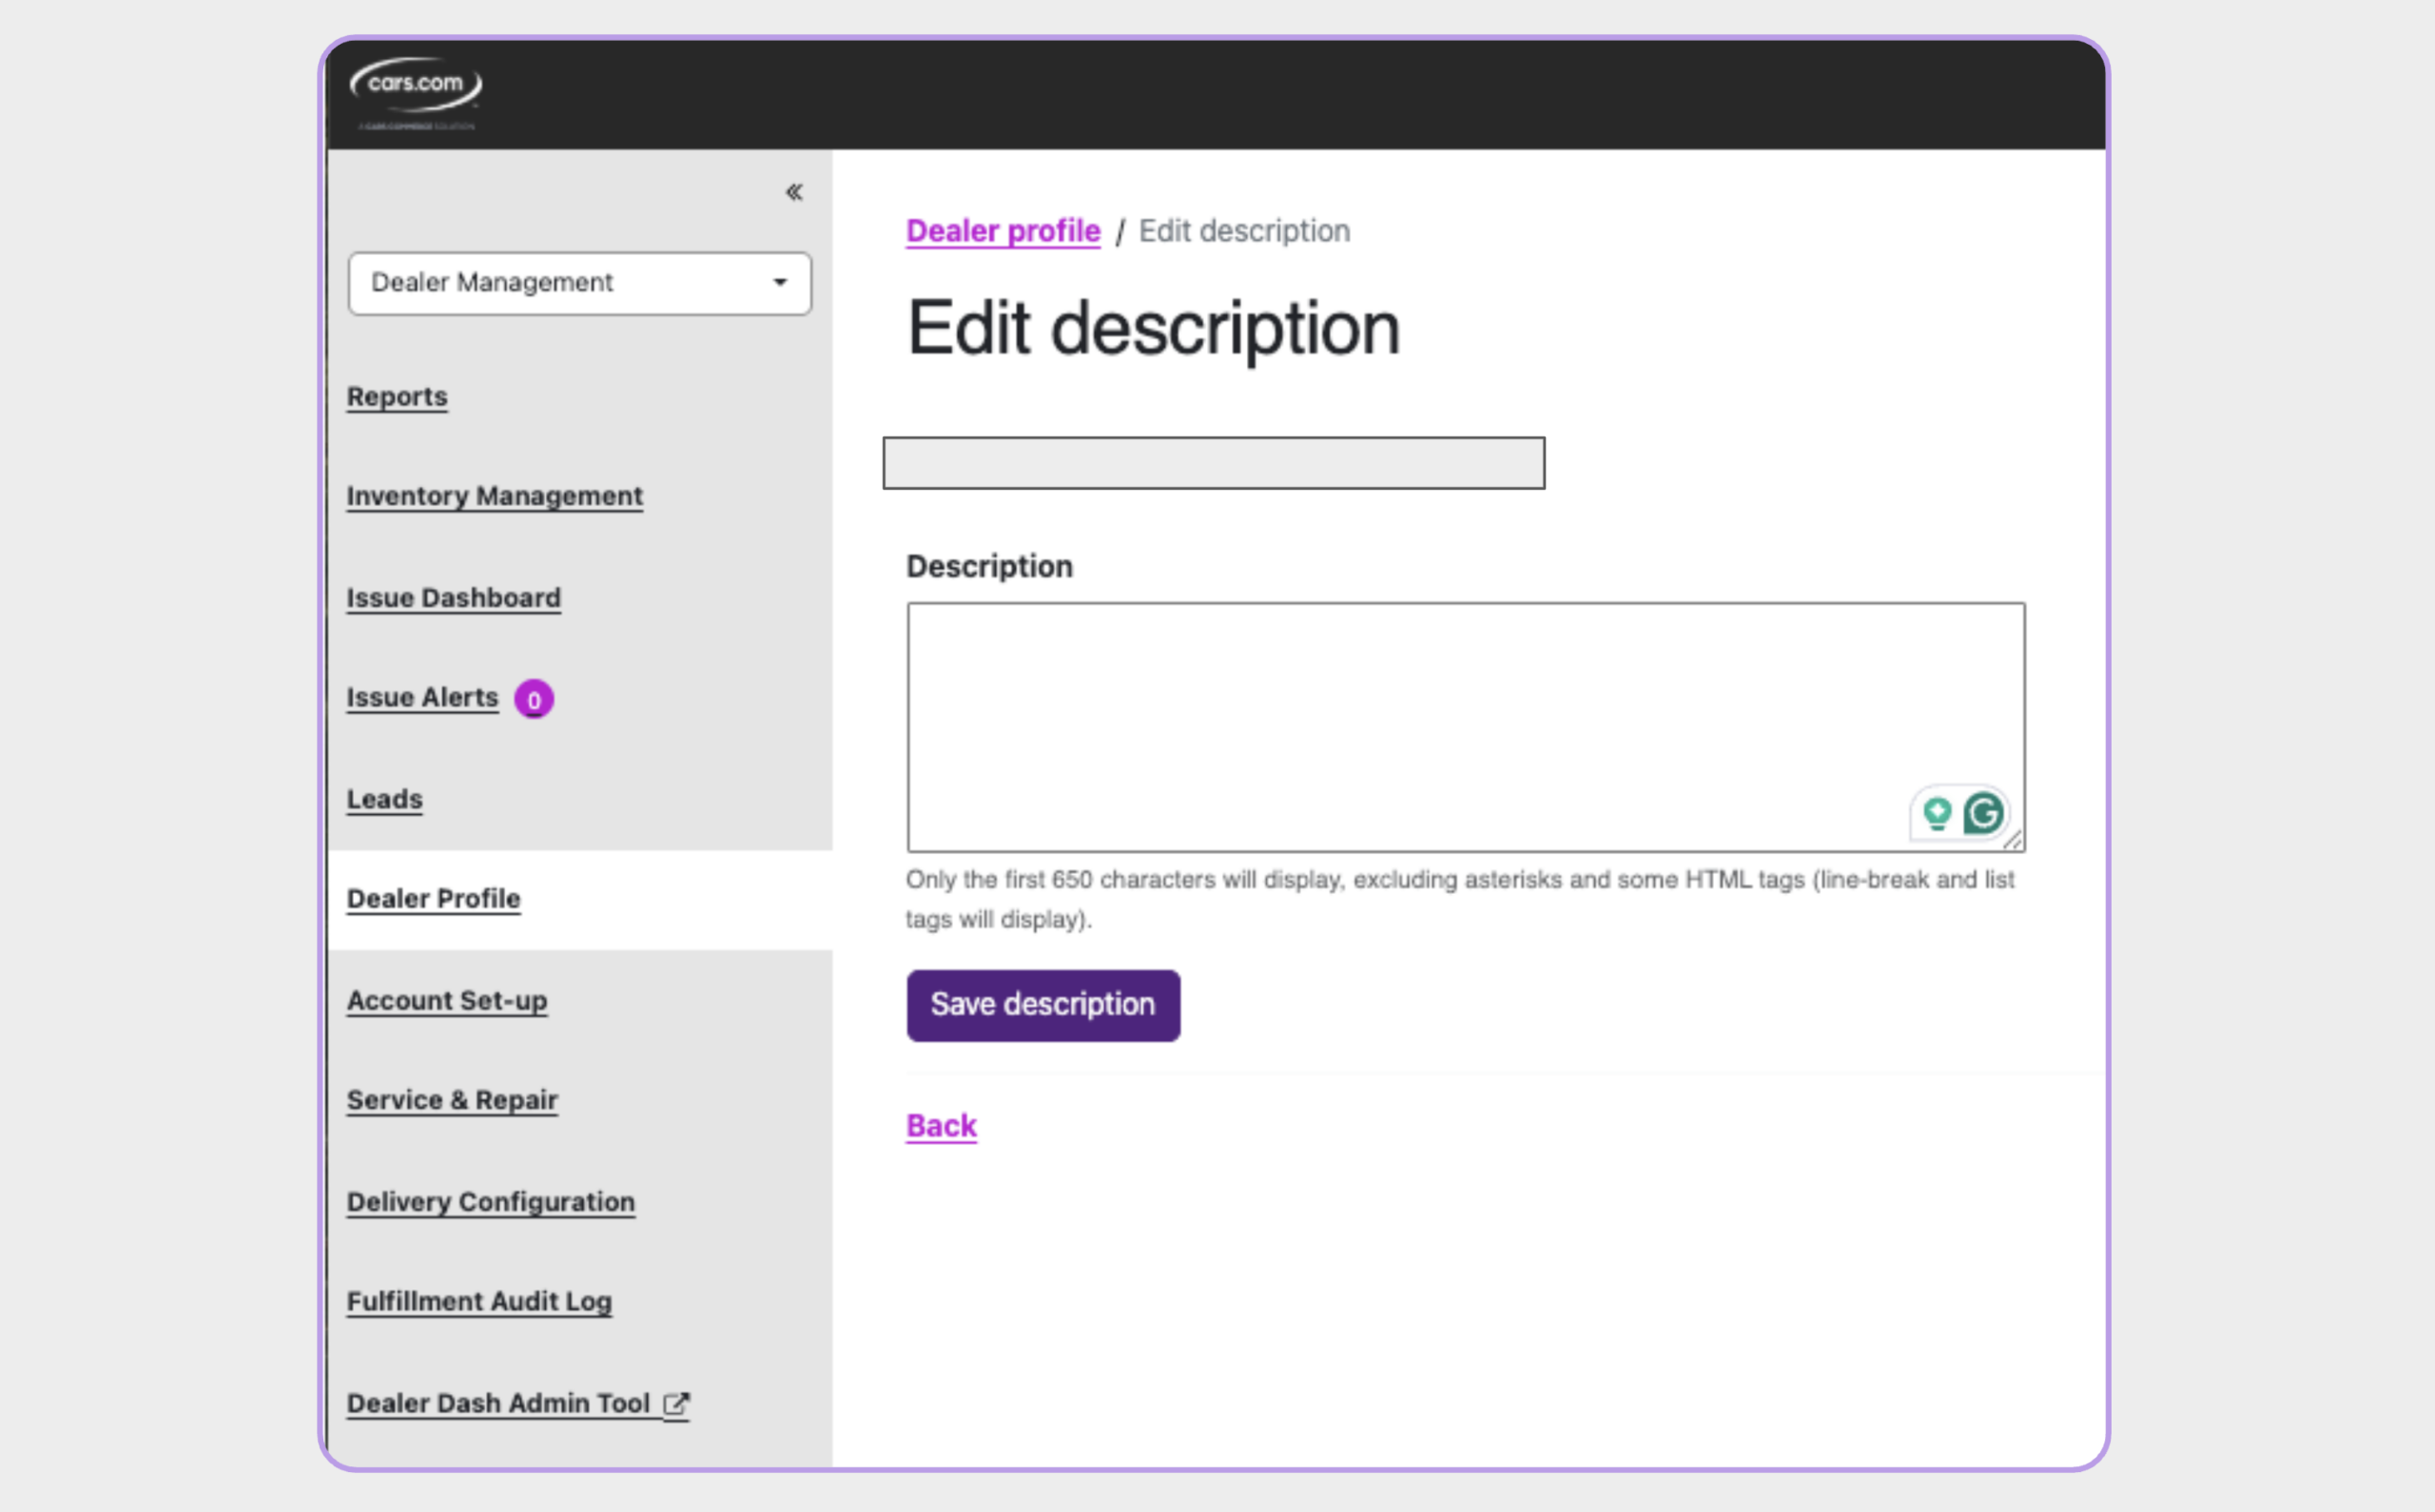Viewport: 2435px width, 1512px height.
Task: Open the Grammarly icon in the text area
Action: [x=1984, y=813]
